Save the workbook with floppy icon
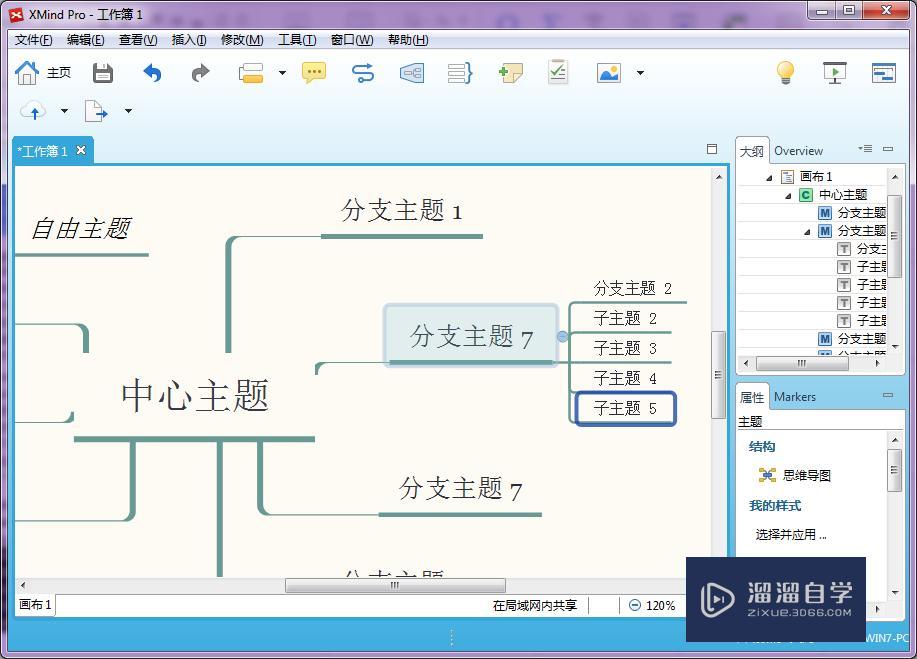Viewport: 917px width, 659px height. [x=103, y=73]
